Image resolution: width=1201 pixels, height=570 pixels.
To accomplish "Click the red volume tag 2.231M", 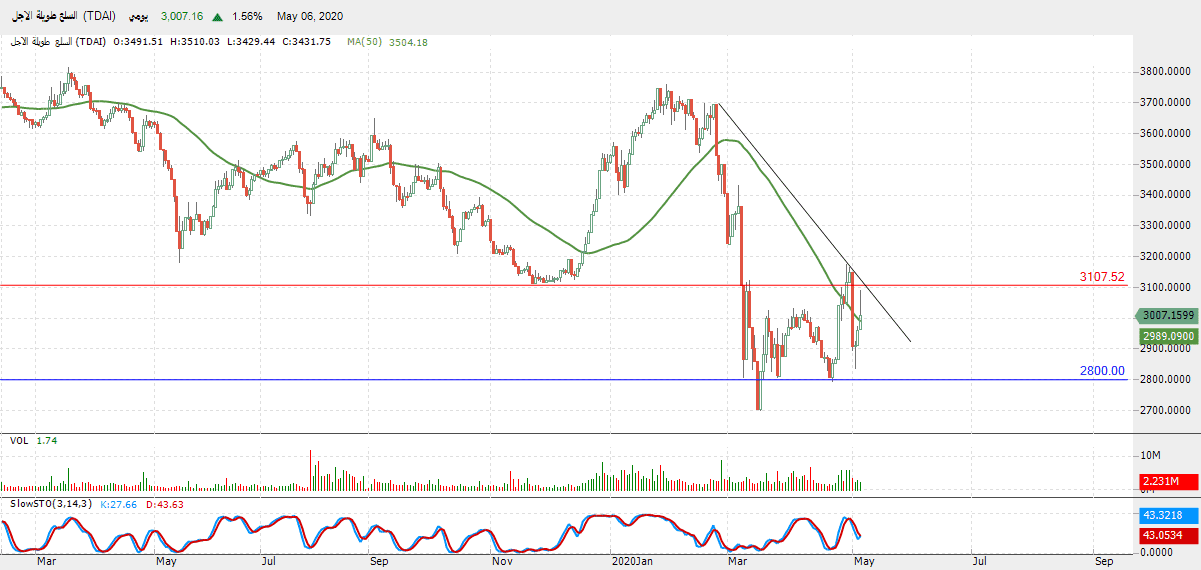I will pyautogui.click(x=1168, y=483).
